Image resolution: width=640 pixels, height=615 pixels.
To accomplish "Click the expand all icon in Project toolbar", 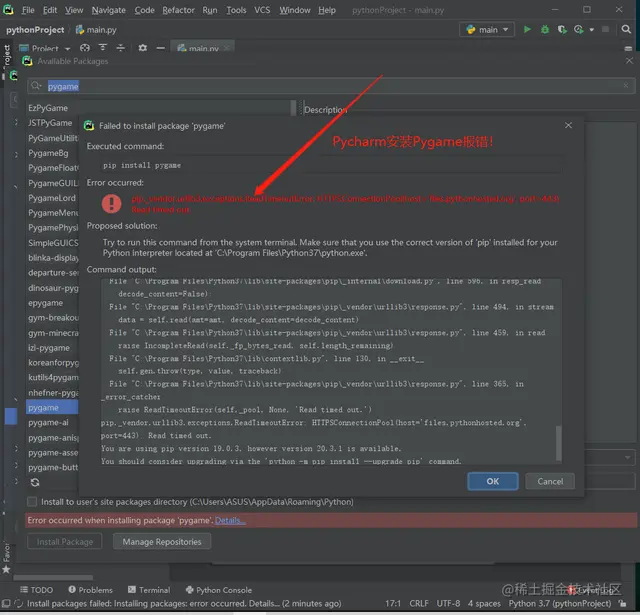I will tap(103, 48).
